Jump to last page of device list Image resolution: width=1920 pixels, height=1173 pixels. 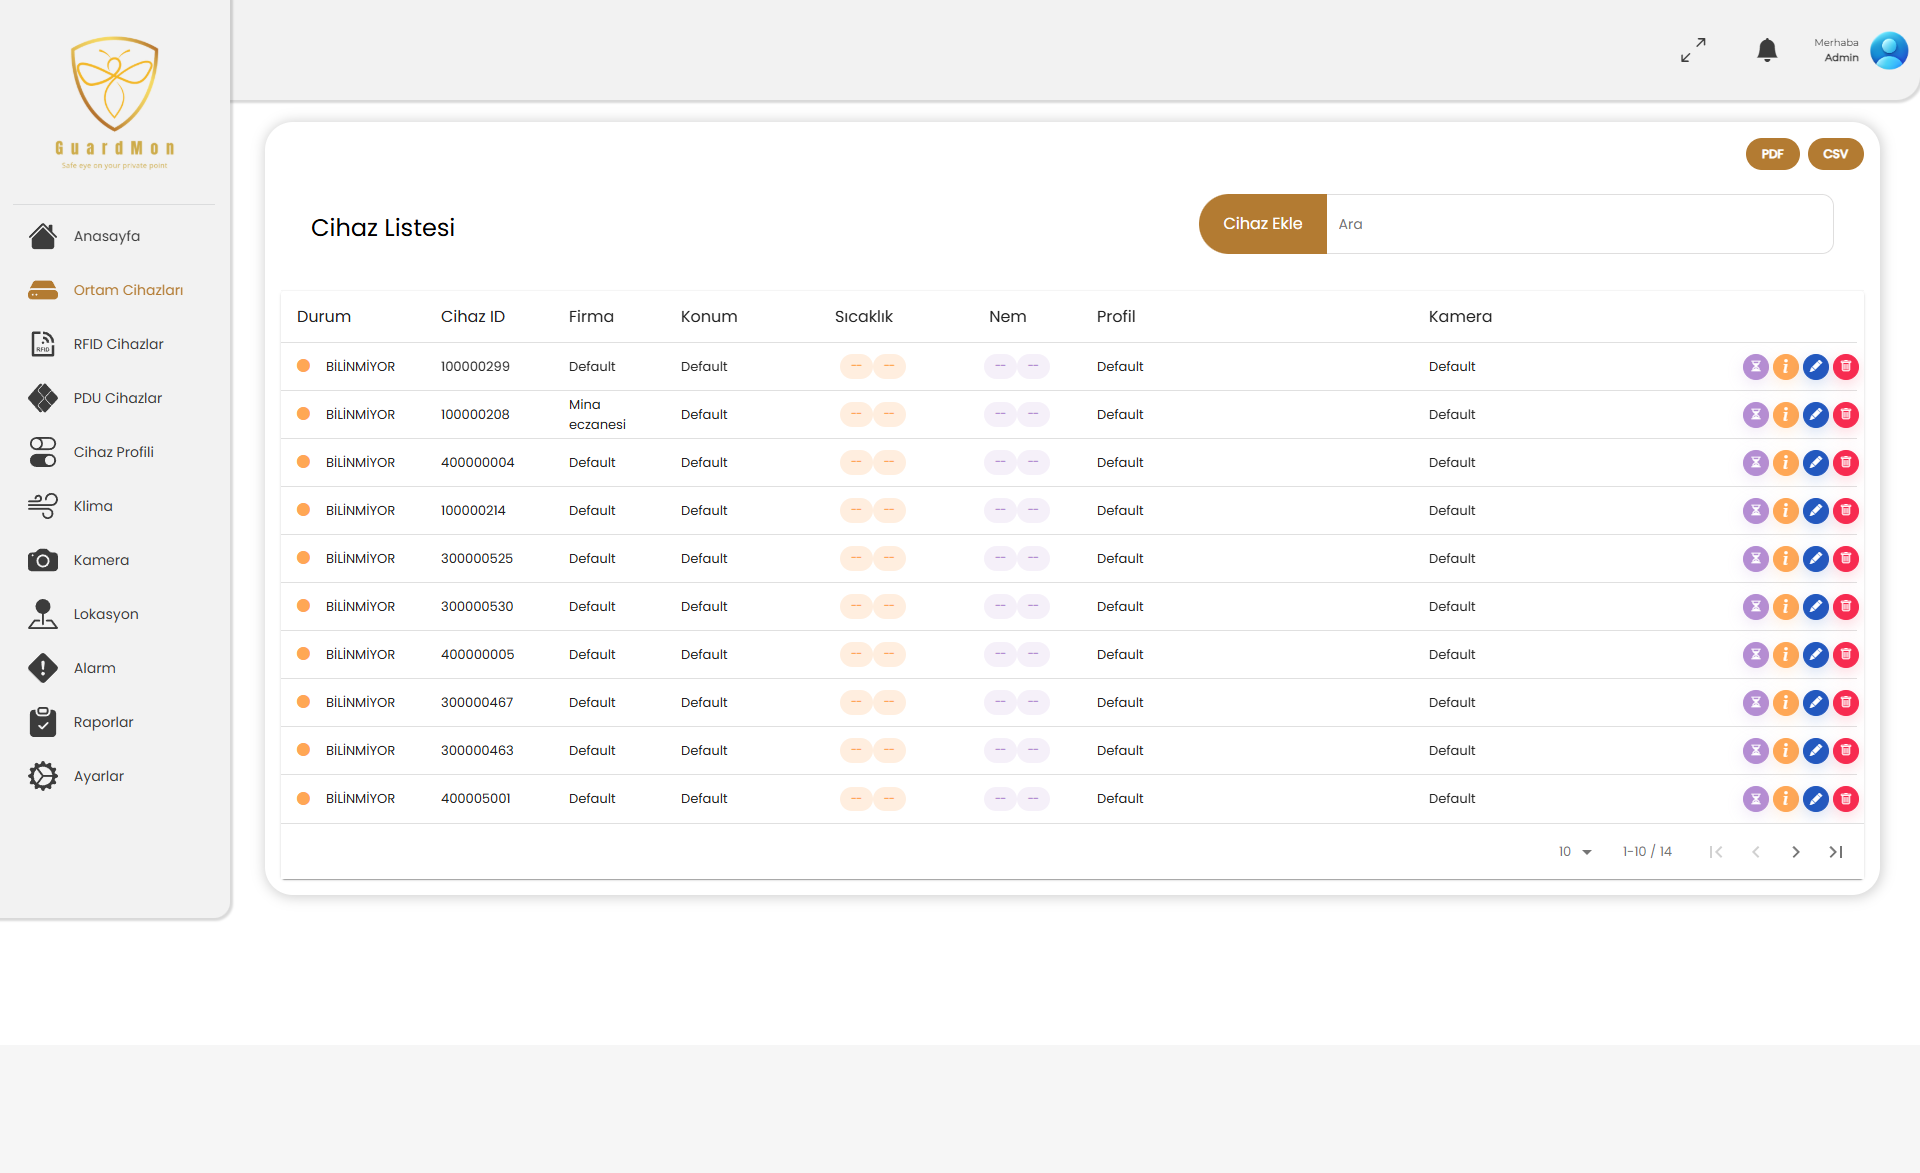1836,852
